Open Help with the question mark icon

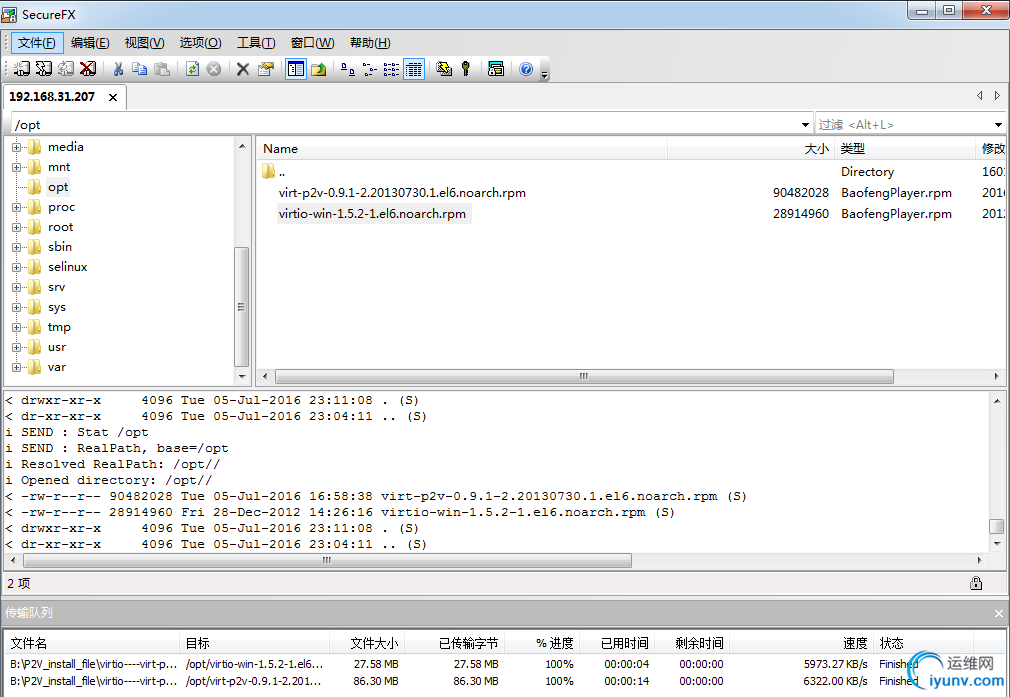pyautogui.click(x=526, y=69)
